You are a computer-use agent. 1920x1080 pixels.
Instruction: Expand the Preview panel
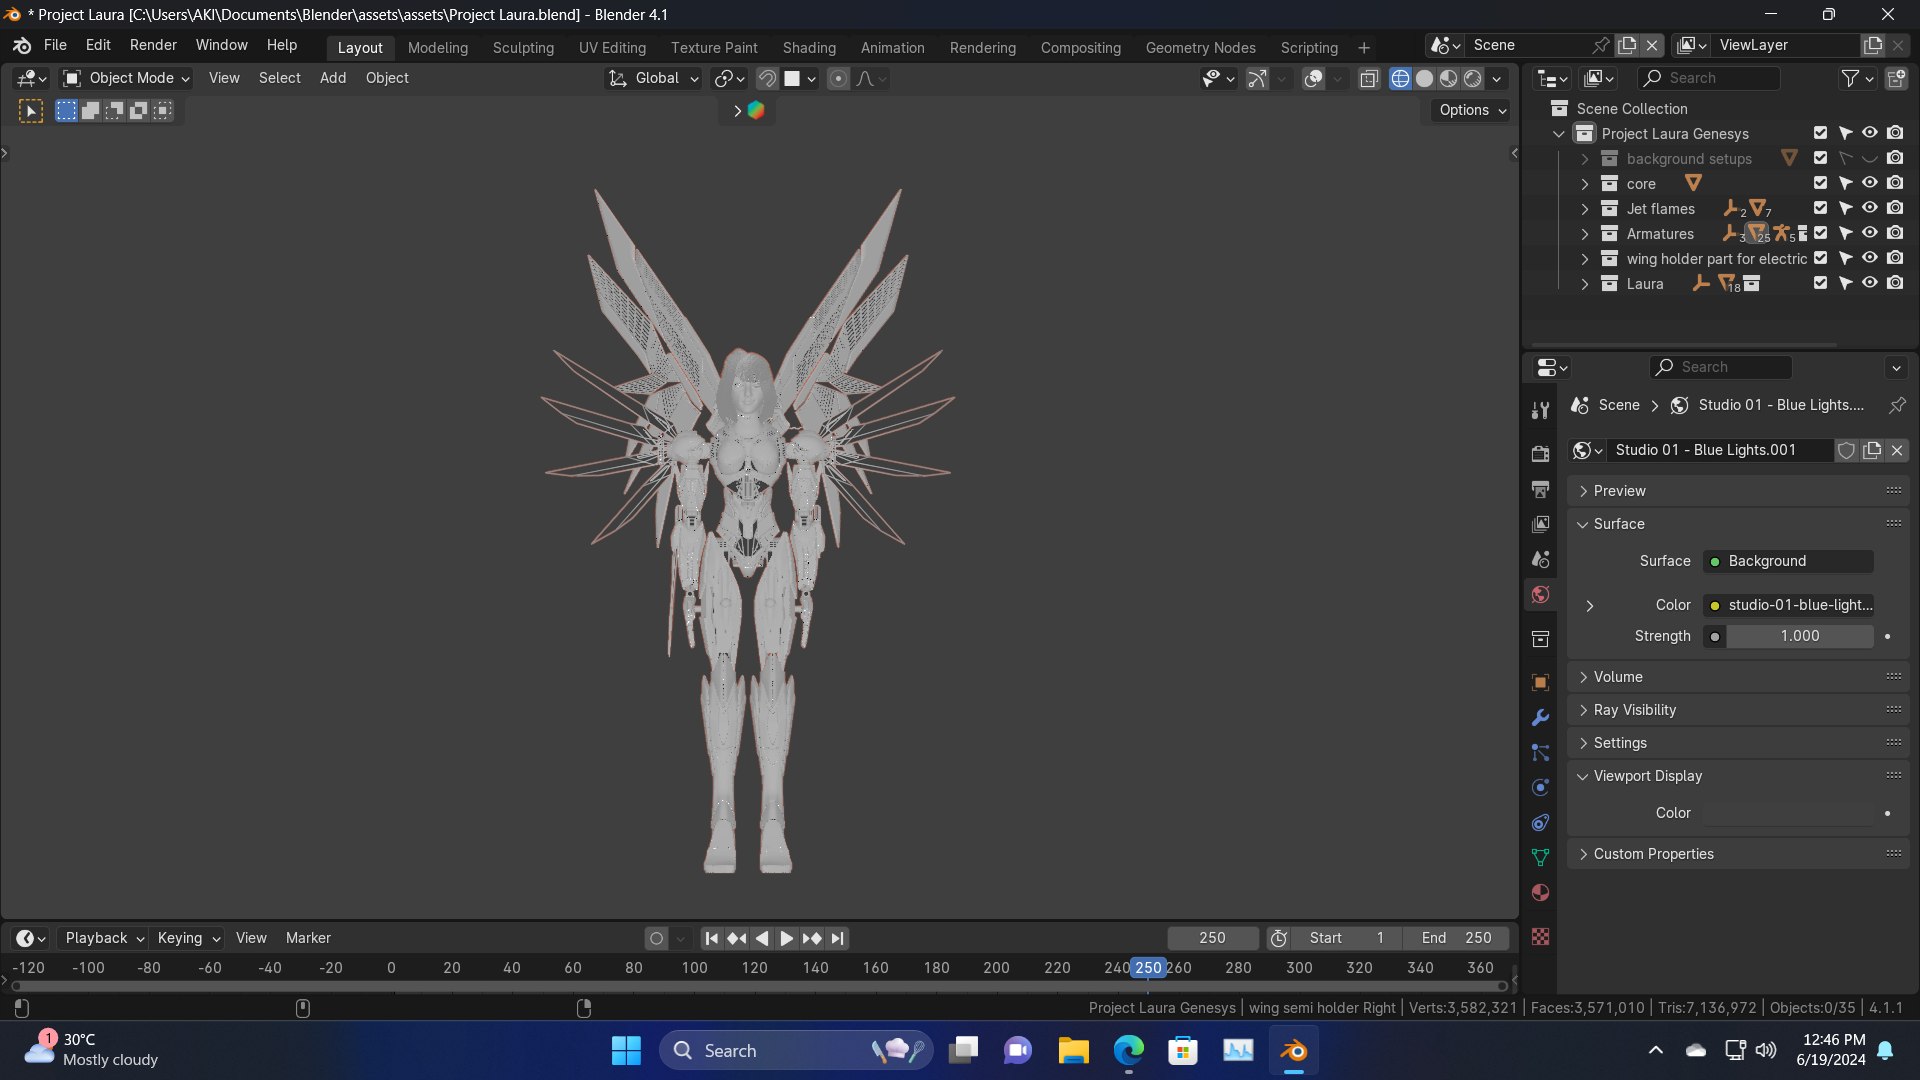tap(1738, 491)
